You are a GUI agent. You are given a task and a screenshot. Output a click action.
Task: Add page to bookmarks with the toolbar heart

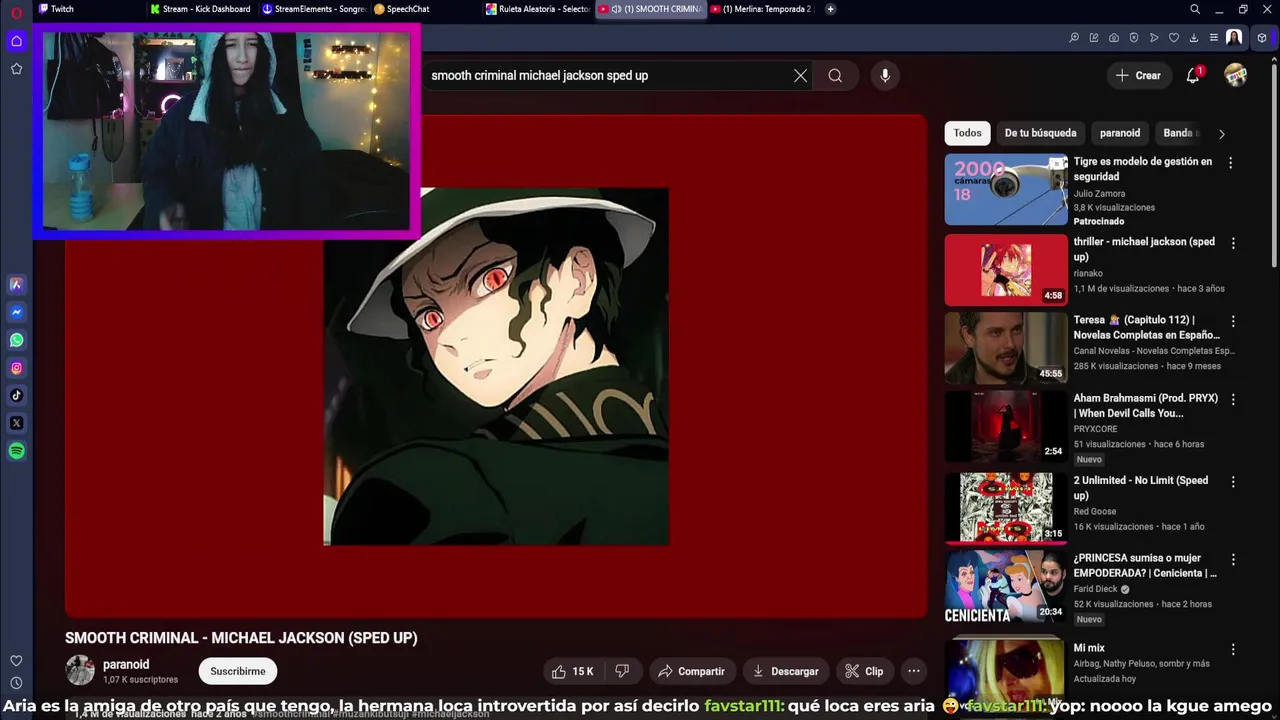pos(1174,38)
